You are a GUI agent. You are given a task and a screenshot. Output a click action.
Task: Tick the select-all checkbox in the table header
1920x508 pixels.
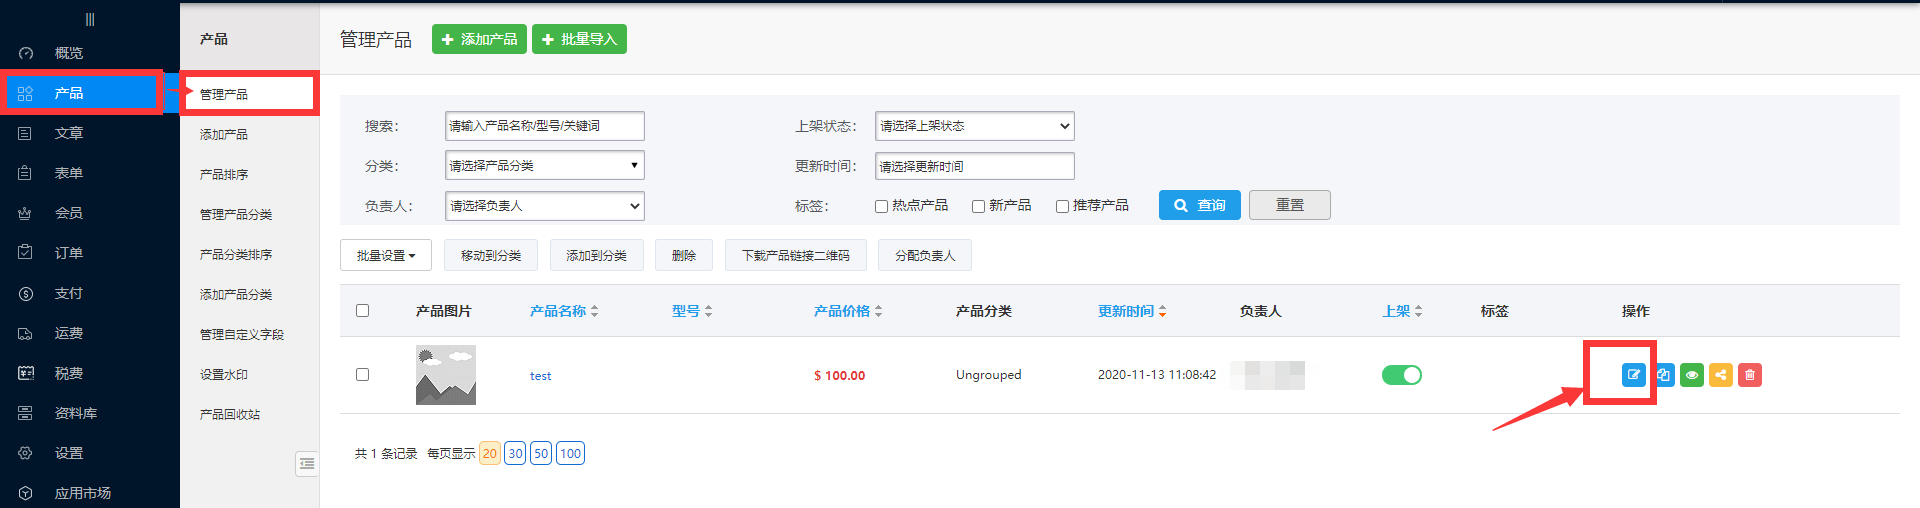click(362, 310)
